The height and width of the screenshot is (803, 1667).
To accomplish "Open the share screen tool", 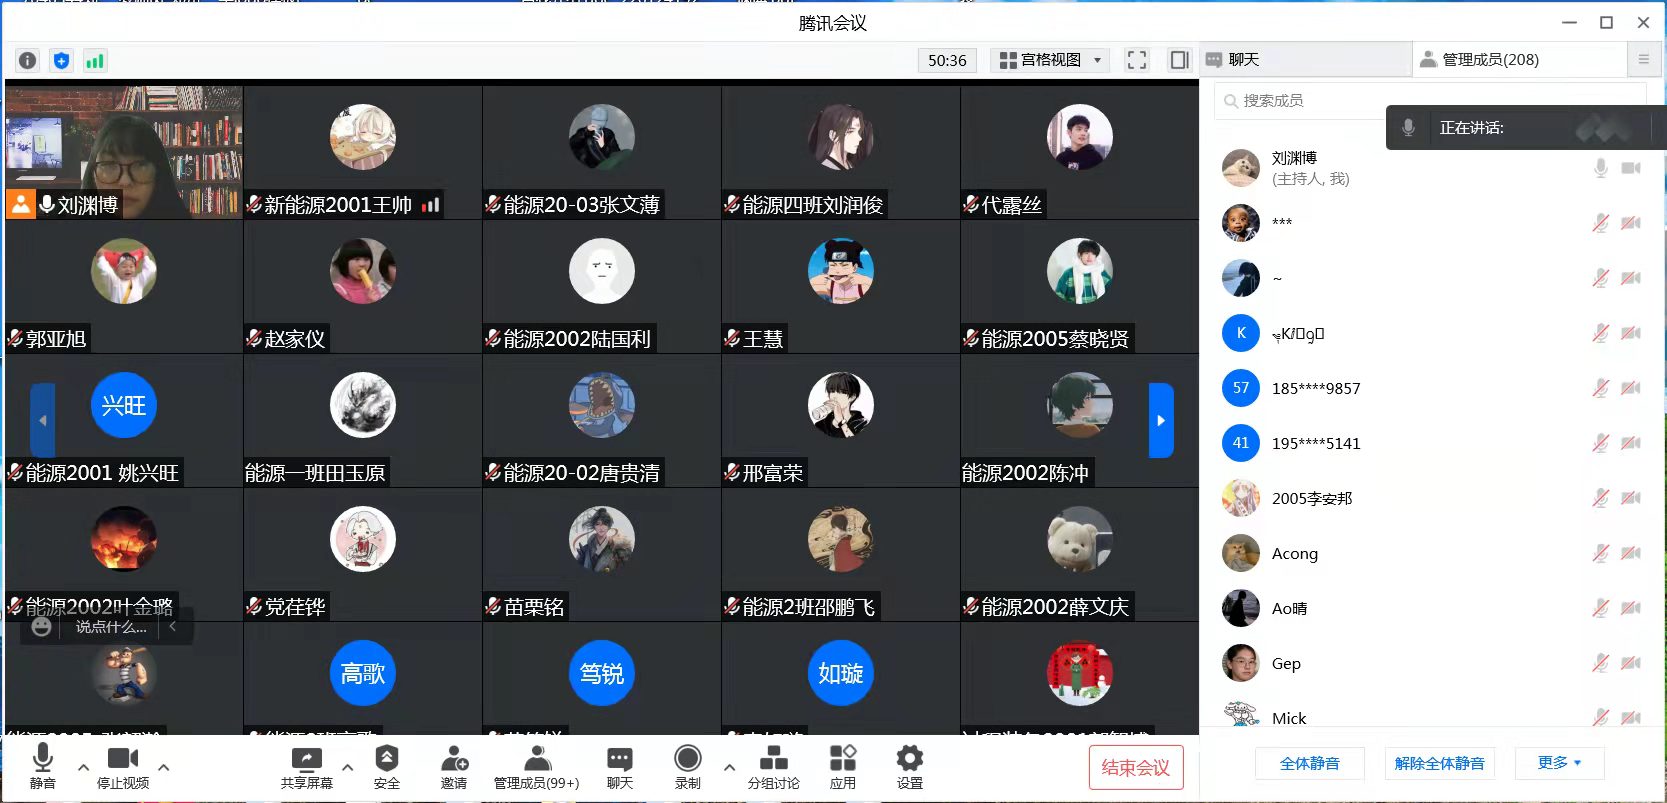I will click(306, 767).
